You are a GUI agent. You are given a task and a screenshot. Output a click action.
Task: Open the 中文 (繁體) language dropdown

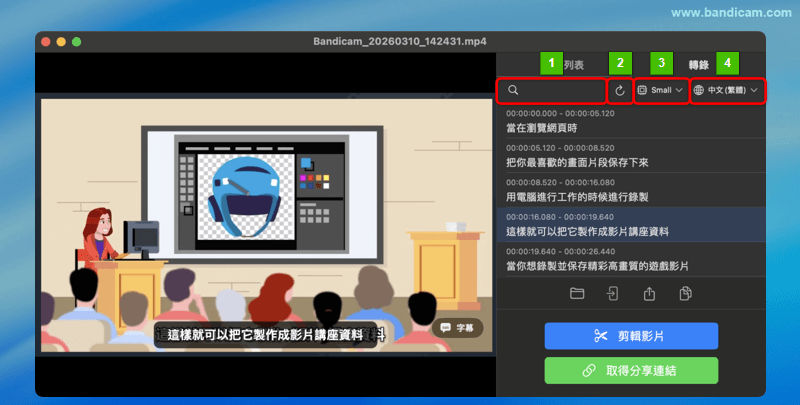click(x=728, y=90)
